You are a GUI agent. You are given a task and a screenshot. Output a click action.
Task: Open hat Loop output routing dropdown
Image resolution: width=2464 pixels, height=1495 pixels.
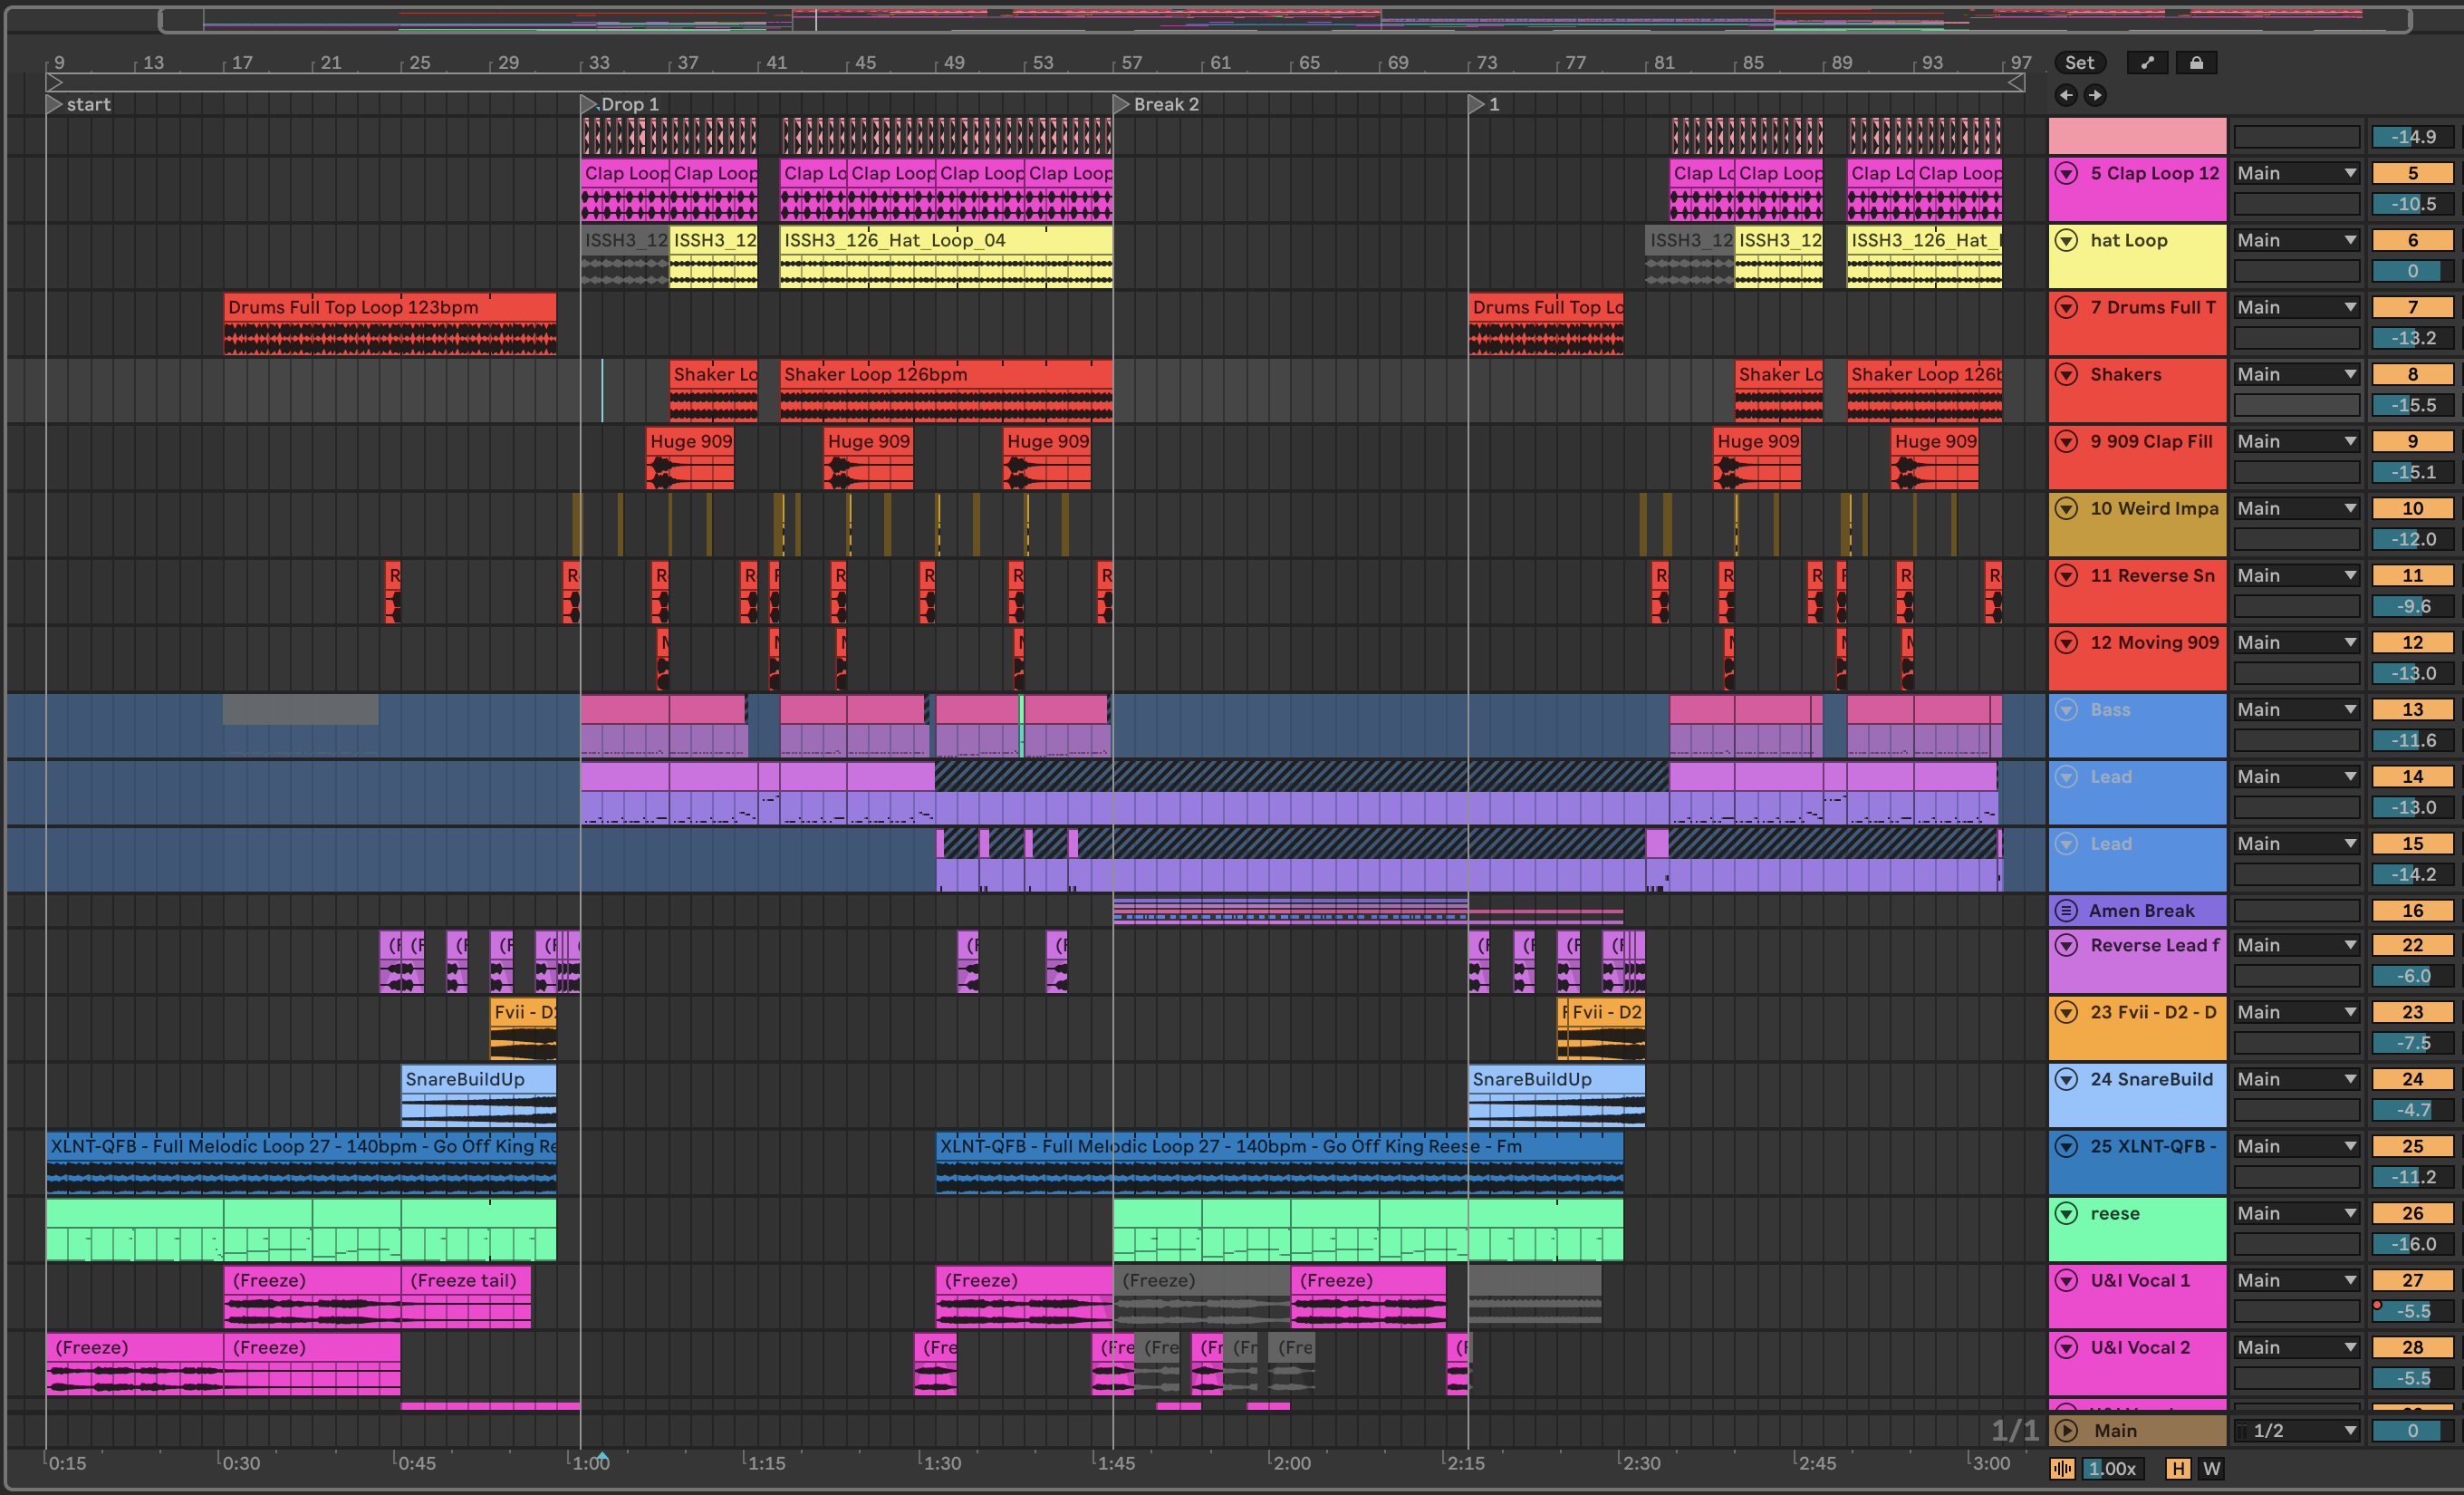point(2297,240)
